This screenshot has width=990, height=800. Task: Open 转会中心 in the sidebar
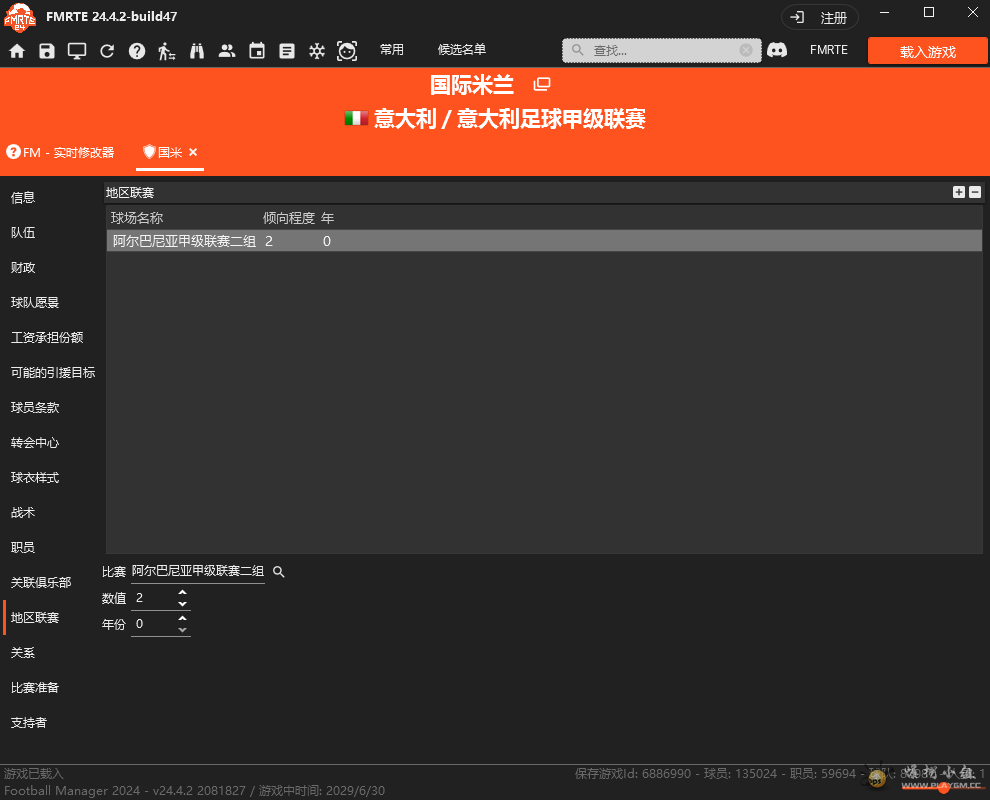coord(35,443)
